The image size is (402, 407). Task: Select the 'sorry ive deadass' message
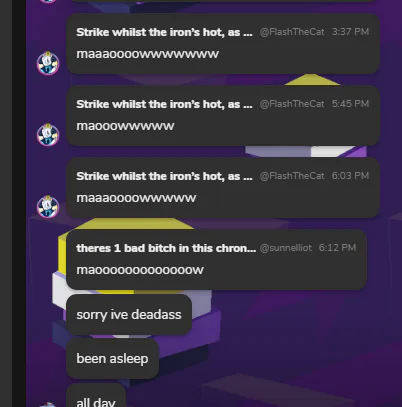tap(129, 315)
